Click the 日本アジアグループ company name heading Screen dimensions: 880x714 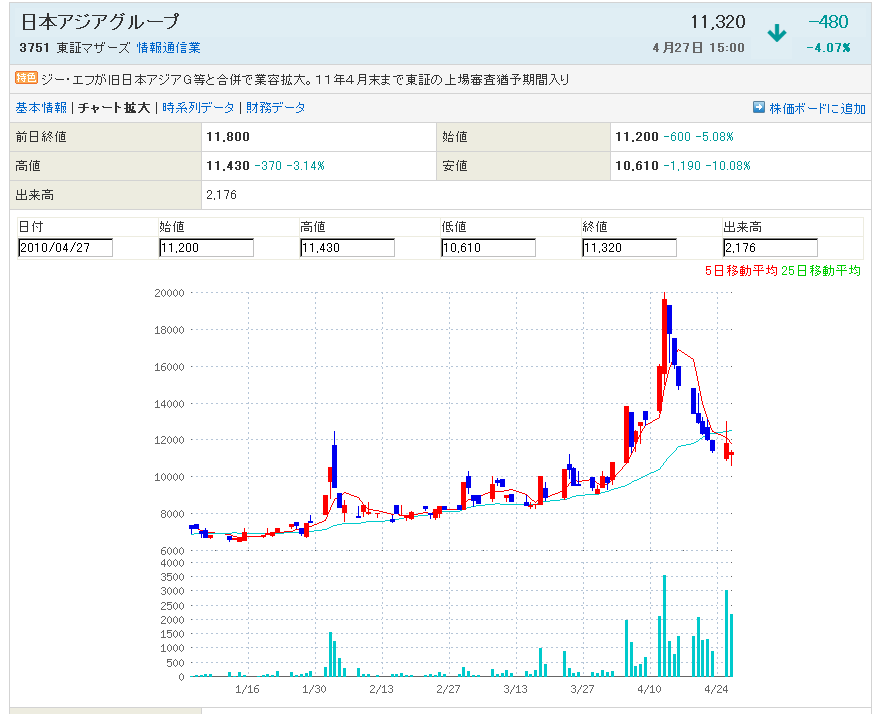pos(100,21)
